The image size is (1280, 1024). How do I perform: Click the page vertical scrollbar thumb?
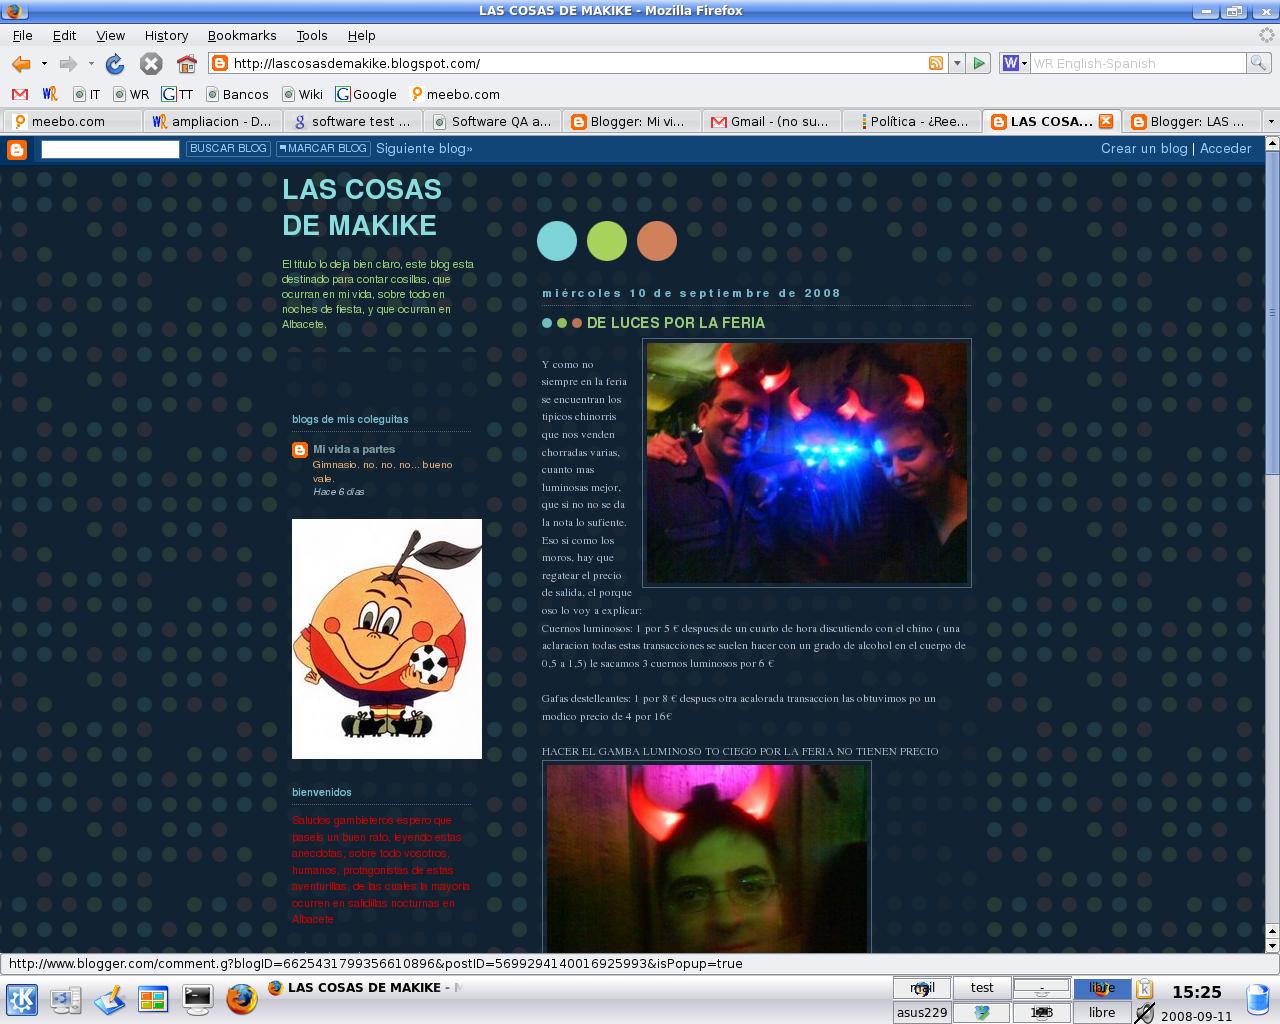(1272, 312)
